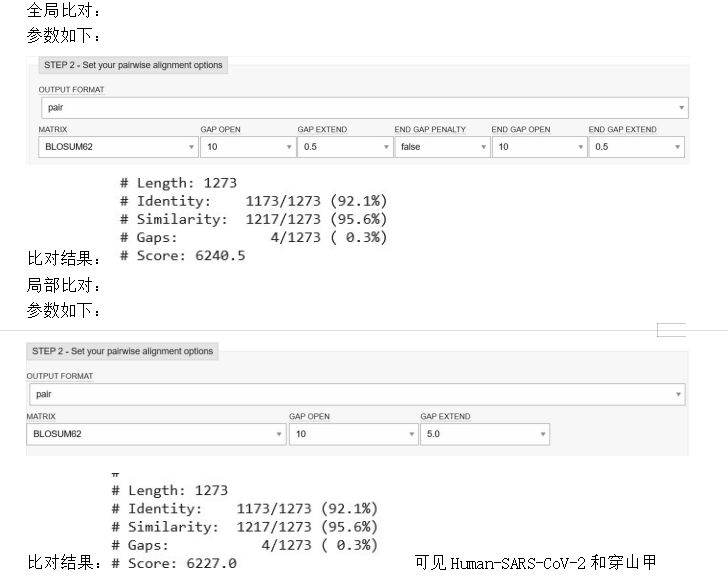The image size is (728, 576).
Task: Open the END GAP OPEN 10 dropdown
Action: [x=540, y=147]
